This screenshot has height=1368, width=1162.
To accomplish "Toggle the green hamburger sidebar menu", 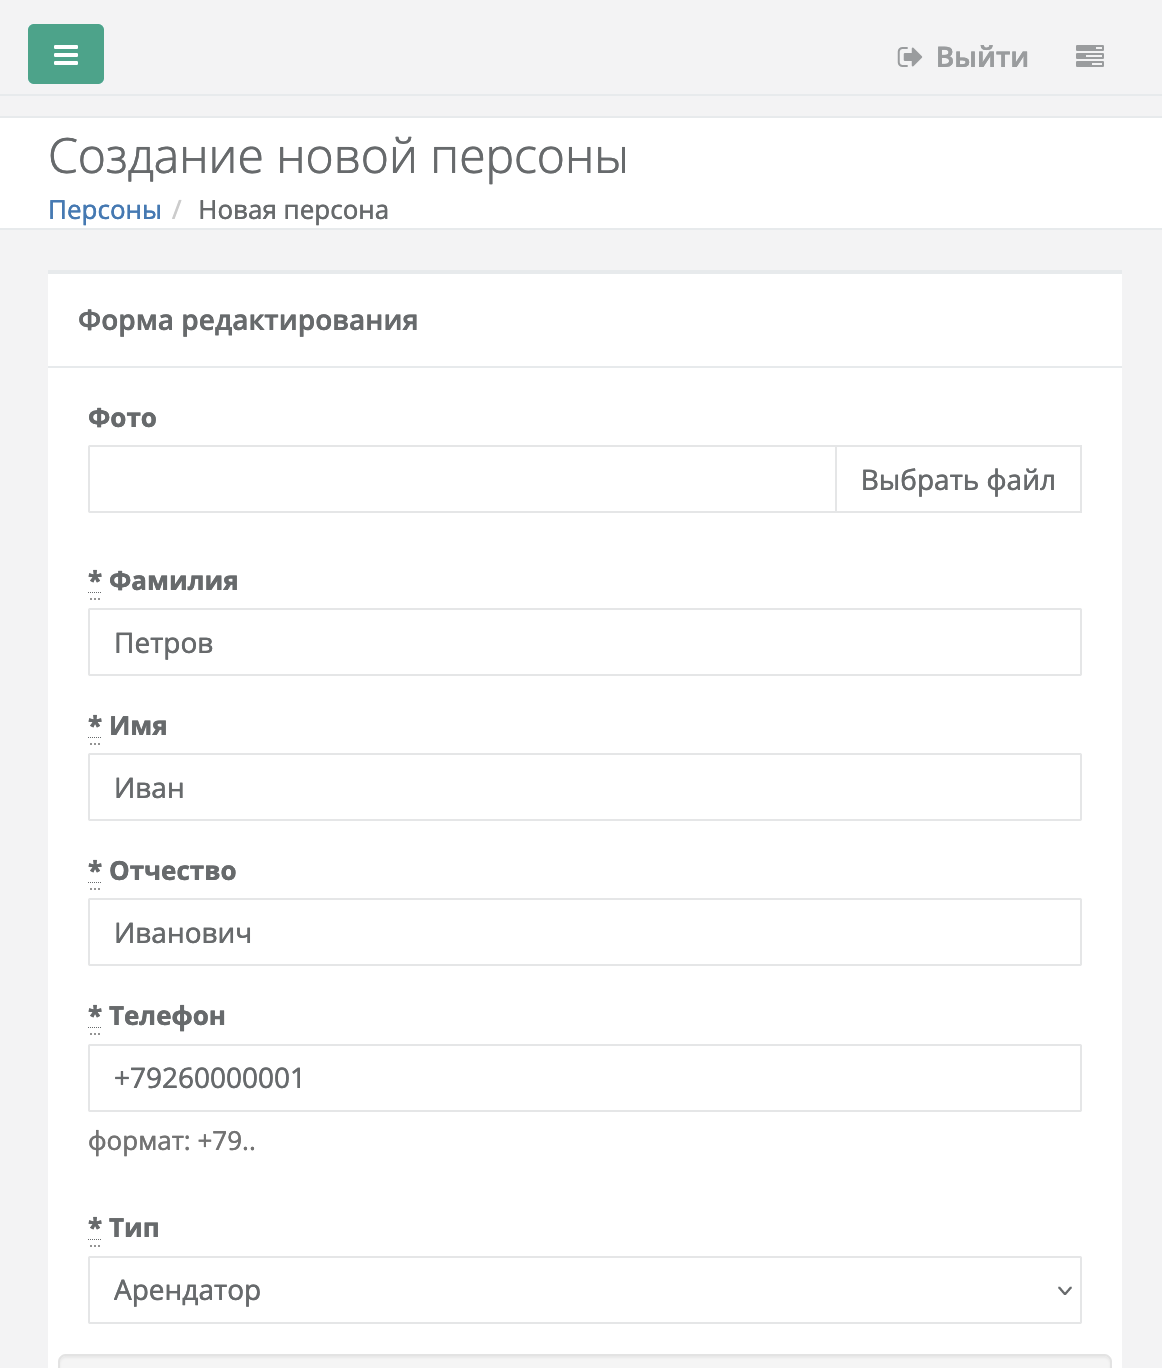I will (66, 54).
